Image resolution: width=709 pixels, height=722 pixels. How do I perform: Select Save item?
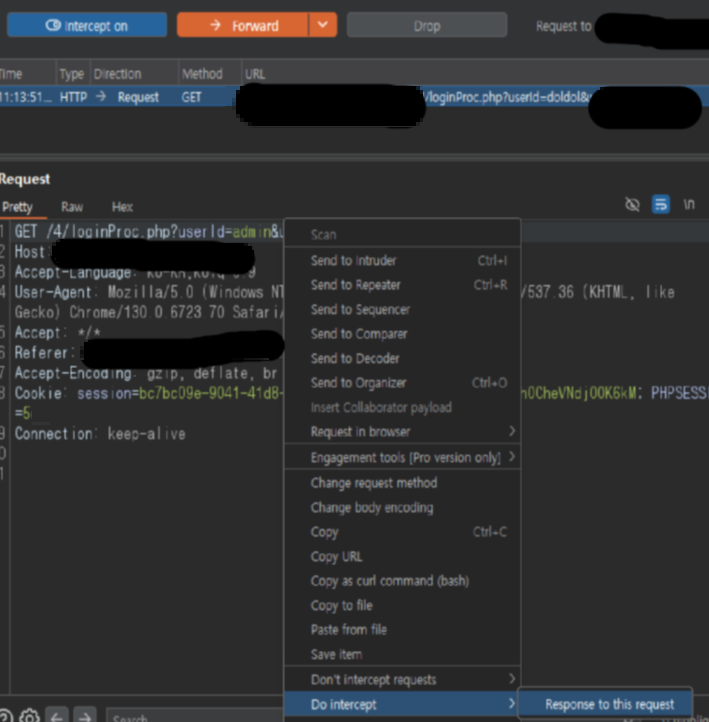(x=402, y=654)
